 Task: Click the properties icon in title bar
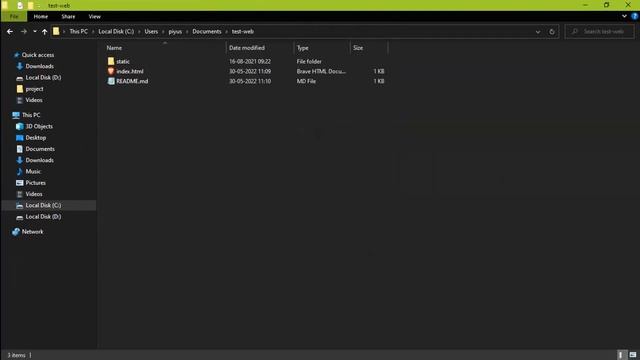(20, 5)
